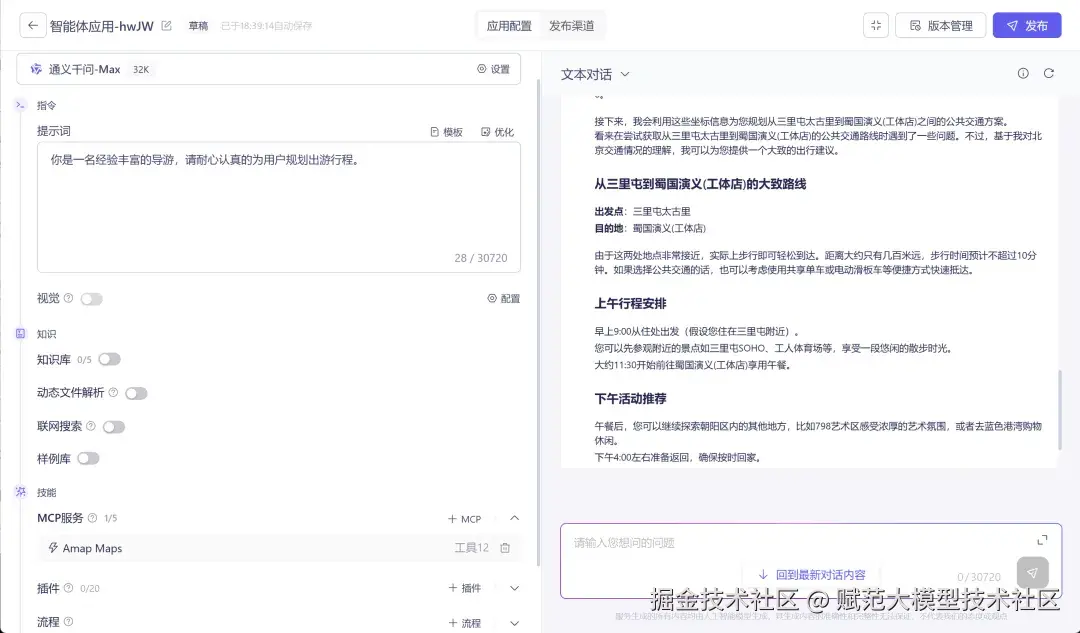Toggle the 联网搜索 switch on
This screenshot has height=633, width=1080.
[x=113, y=425]
